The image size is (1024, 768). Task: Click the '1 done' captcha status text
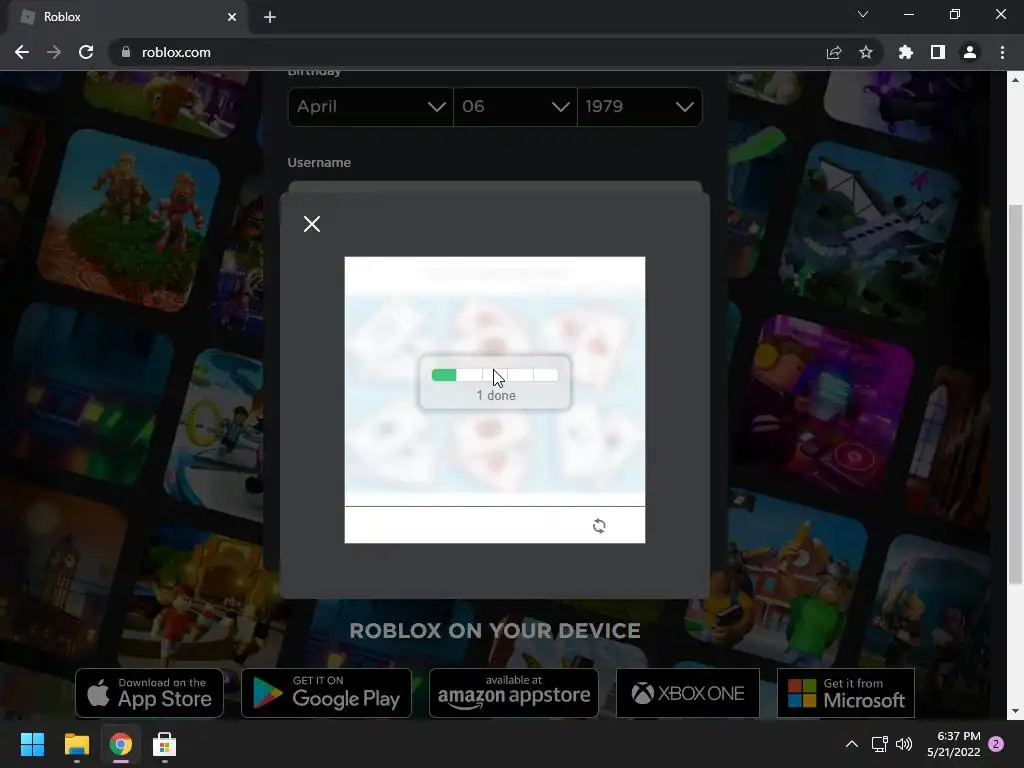tap(496, 395)
